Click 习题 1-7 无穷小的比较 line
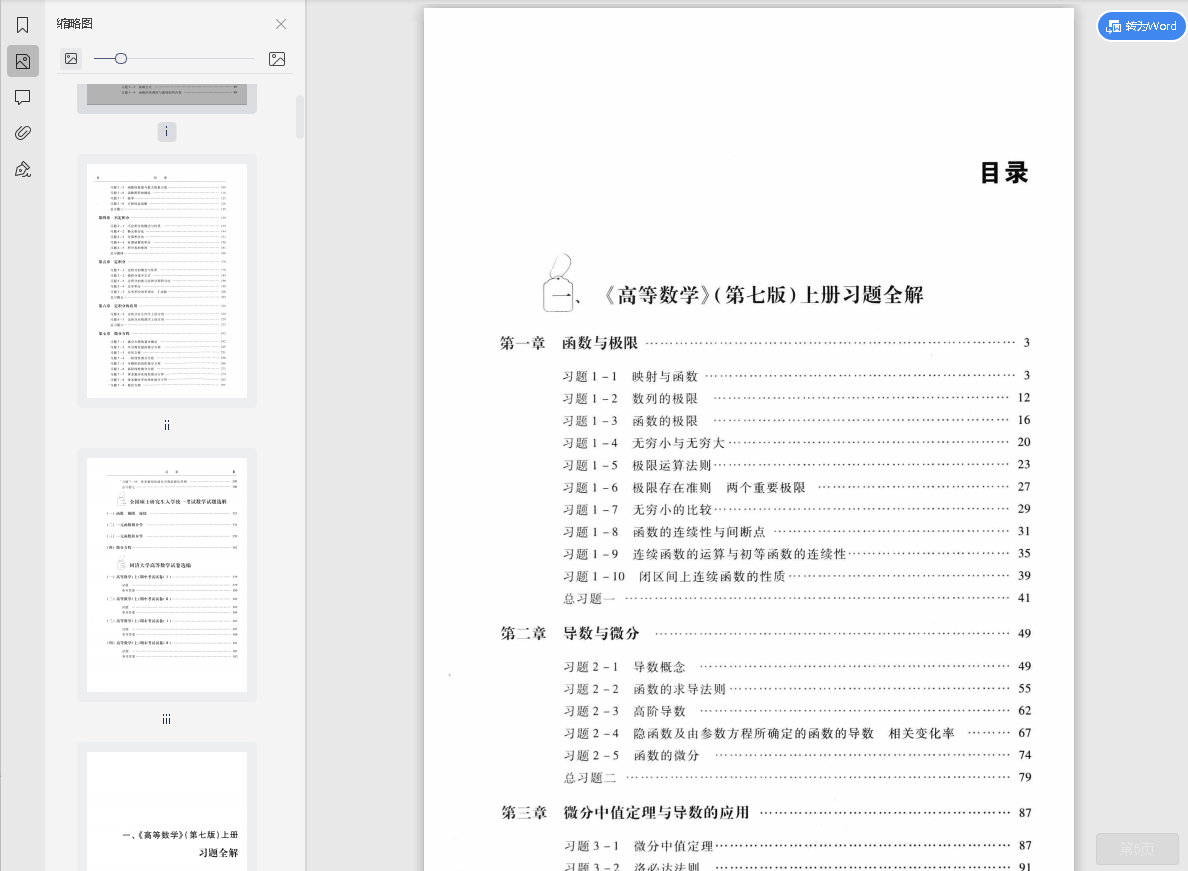 (796, 510)
